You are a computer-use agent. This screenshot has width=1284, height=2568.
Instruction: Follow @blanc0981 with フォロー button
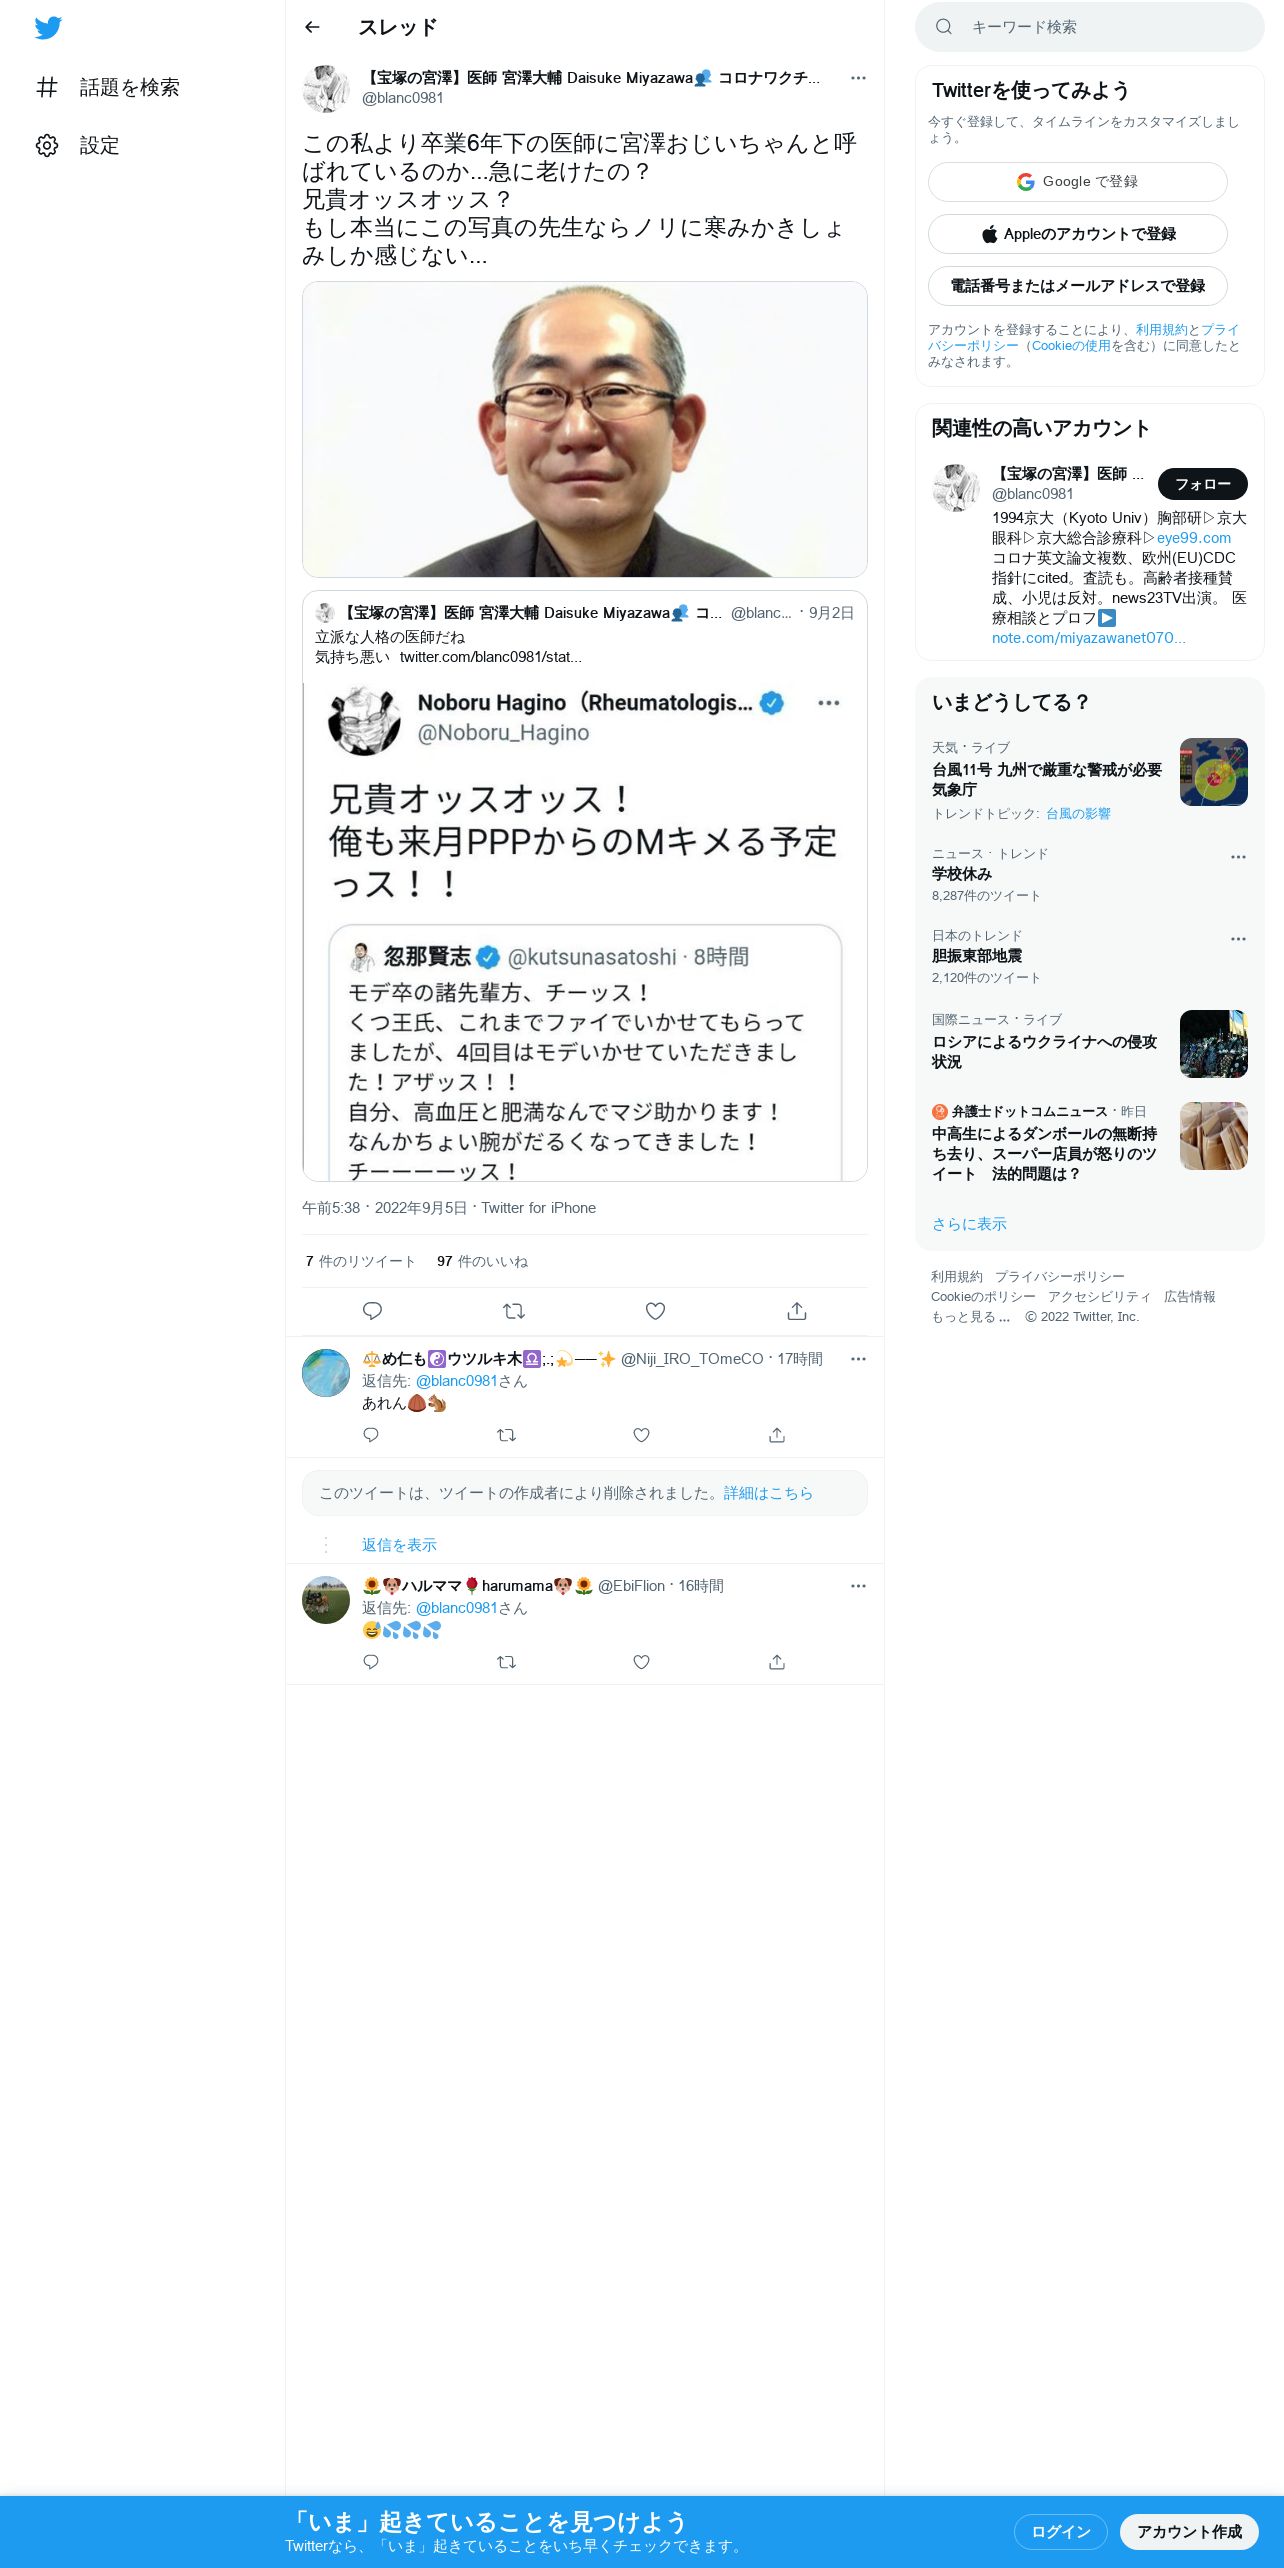pyautogui.click(x=1203, y=484)
